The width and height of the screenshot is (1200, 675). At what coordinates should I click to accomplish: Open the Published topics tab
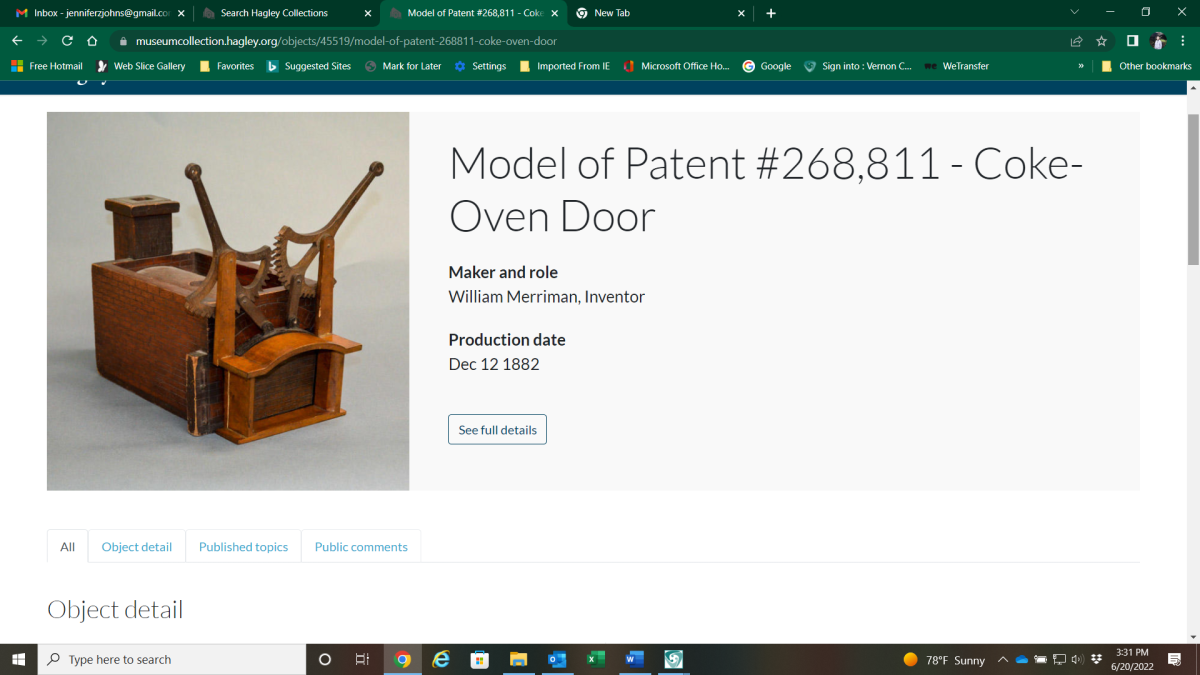[x=243, y=547]
